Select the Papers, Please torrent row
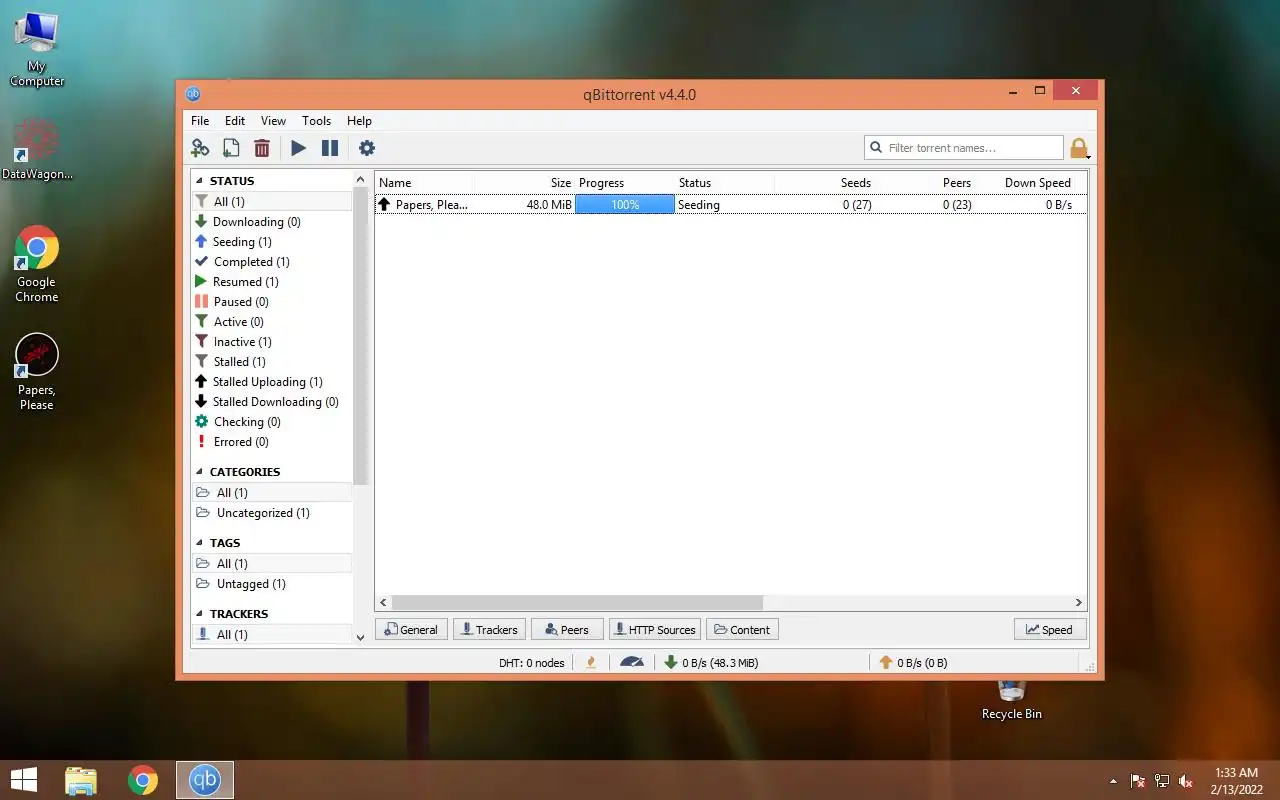 tap(731, 205)
